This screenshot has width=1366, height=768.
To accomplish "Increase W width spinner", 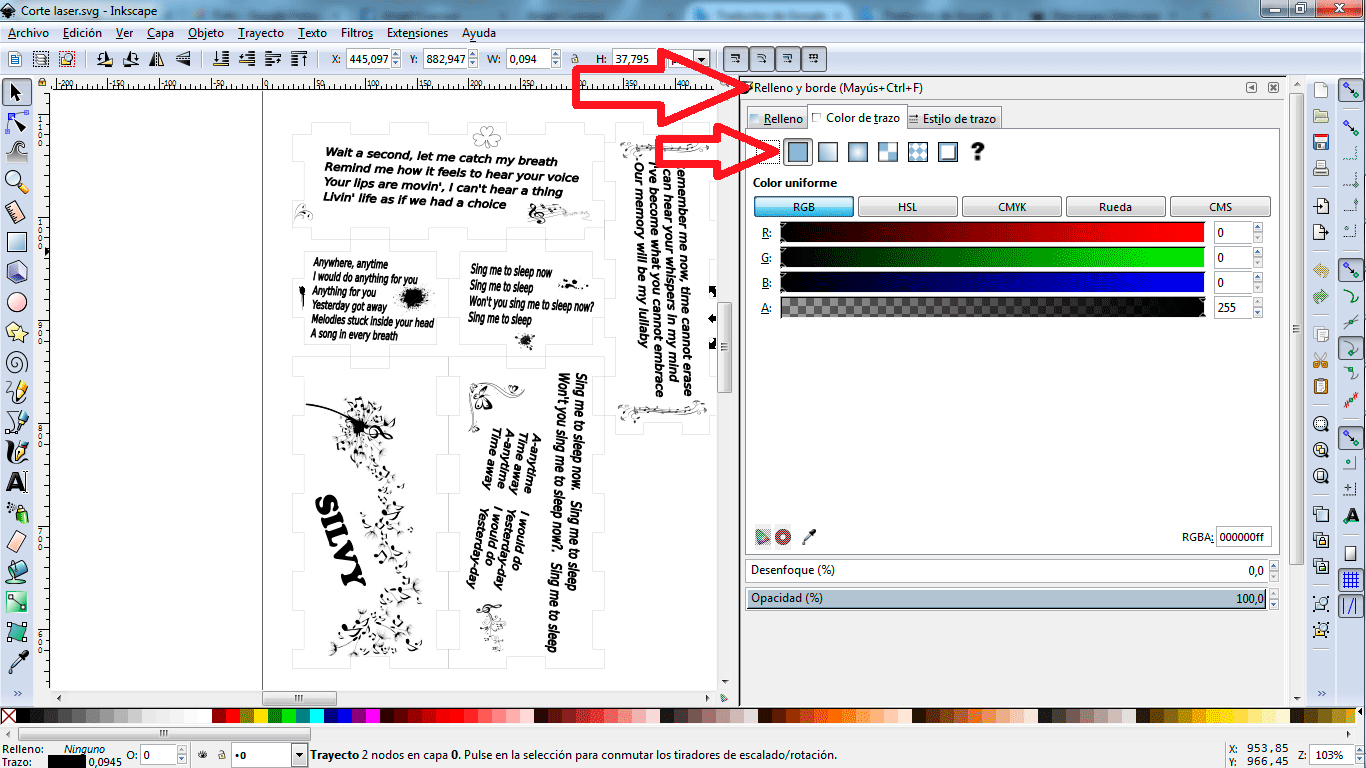I will pos(555,55).
